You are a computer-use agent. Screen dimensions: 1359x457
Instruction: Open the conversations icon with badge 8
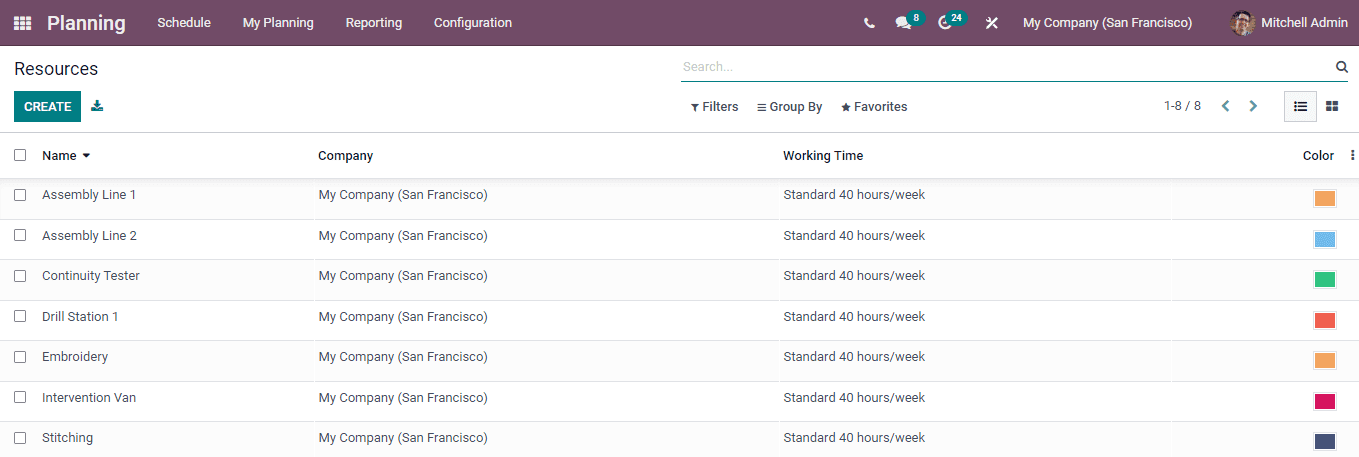[903, 23]
